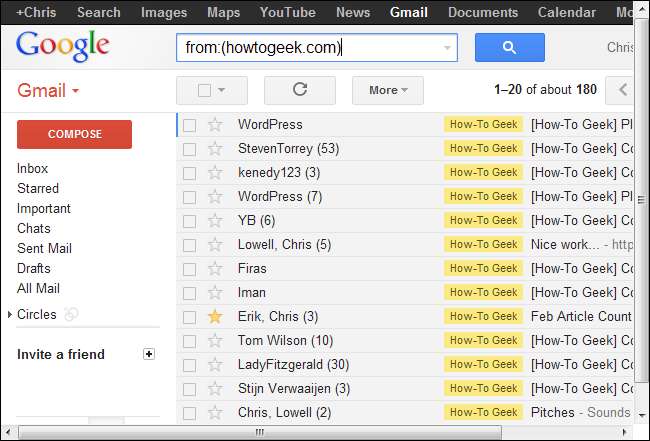Open the Inbox folder
This screenshot has width=650, height=441.
click(32, 168)
